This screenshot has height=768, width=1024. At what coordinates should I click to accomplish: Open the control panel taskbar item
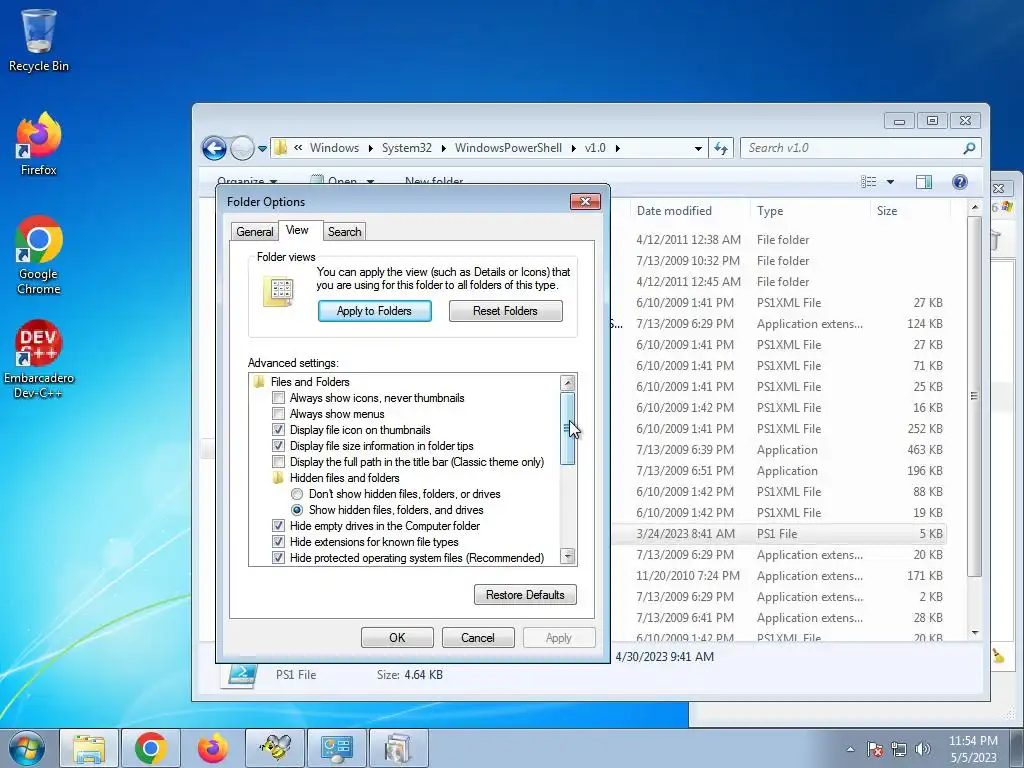coord(337,748)
